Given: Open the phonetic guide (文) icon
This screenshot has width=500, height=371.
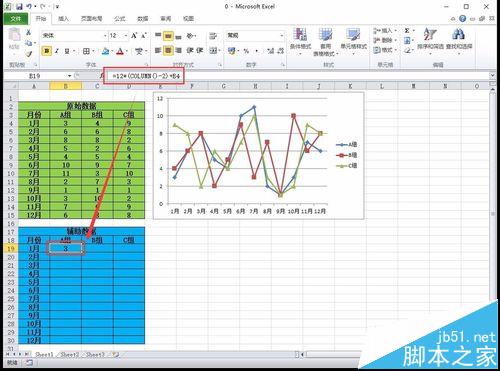Looking at the screenshot, I should [138, 51].
